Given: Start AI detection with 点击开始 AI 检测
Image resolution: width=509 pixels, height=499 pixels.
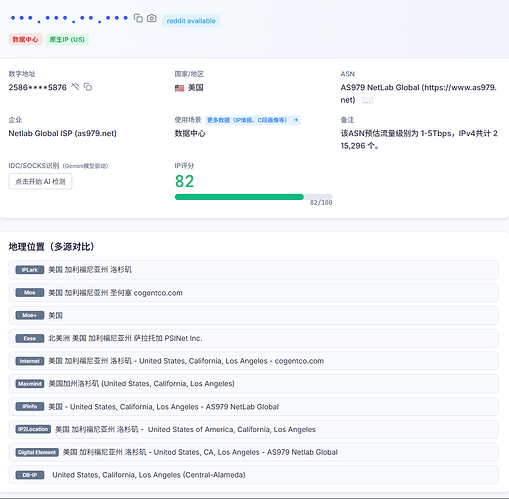Looking at the screenshot, I should pos(40,181).
